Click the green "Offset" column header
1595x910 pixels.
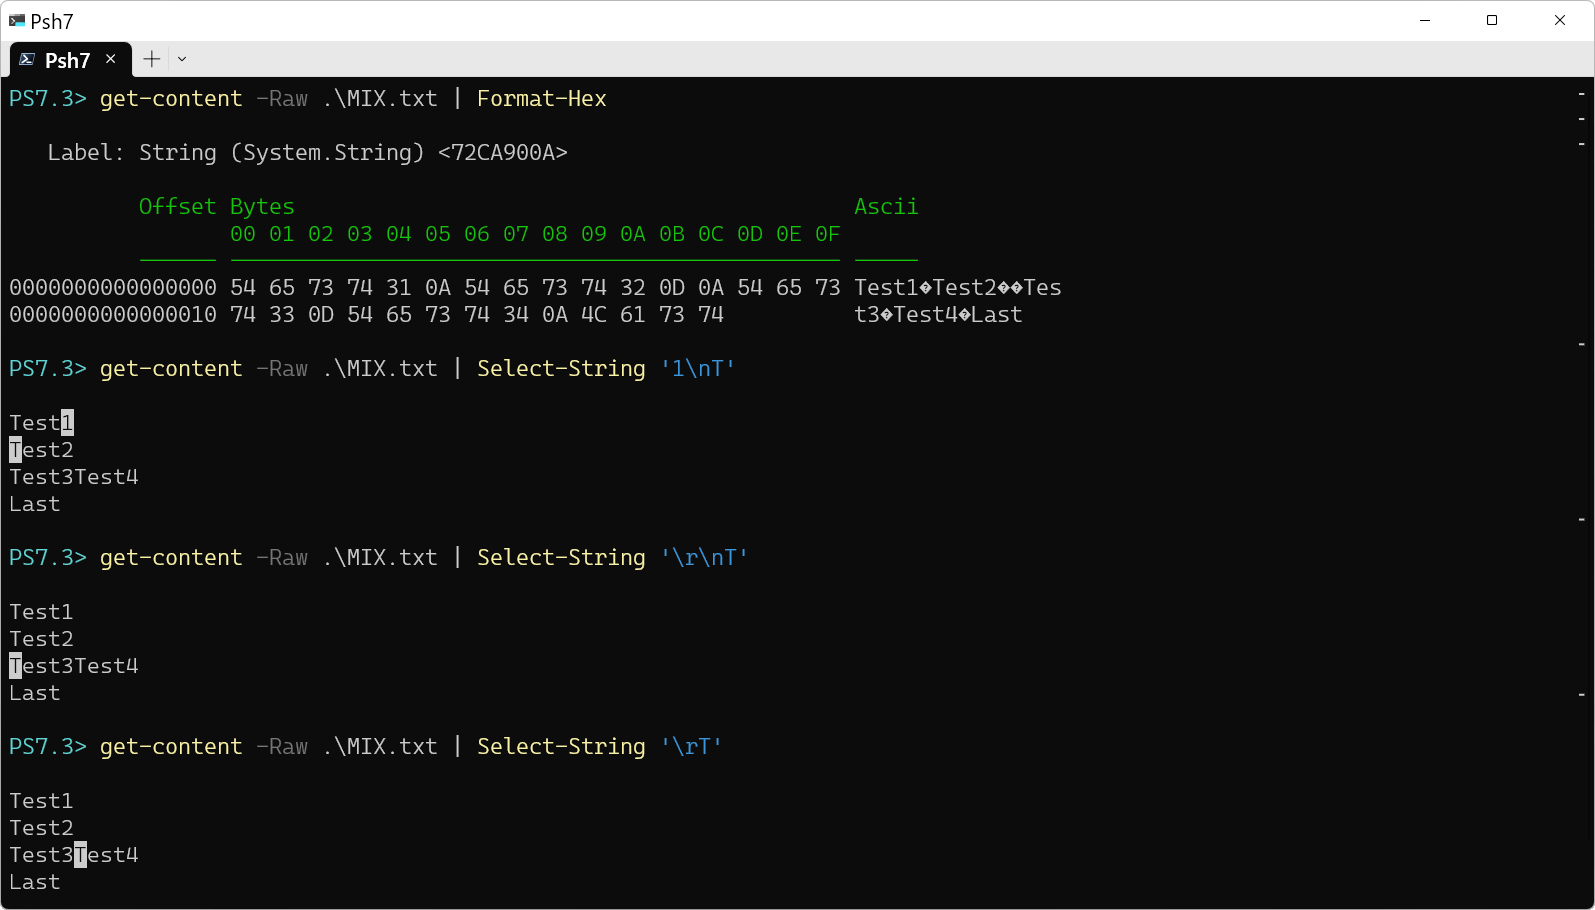coord(177,206)
